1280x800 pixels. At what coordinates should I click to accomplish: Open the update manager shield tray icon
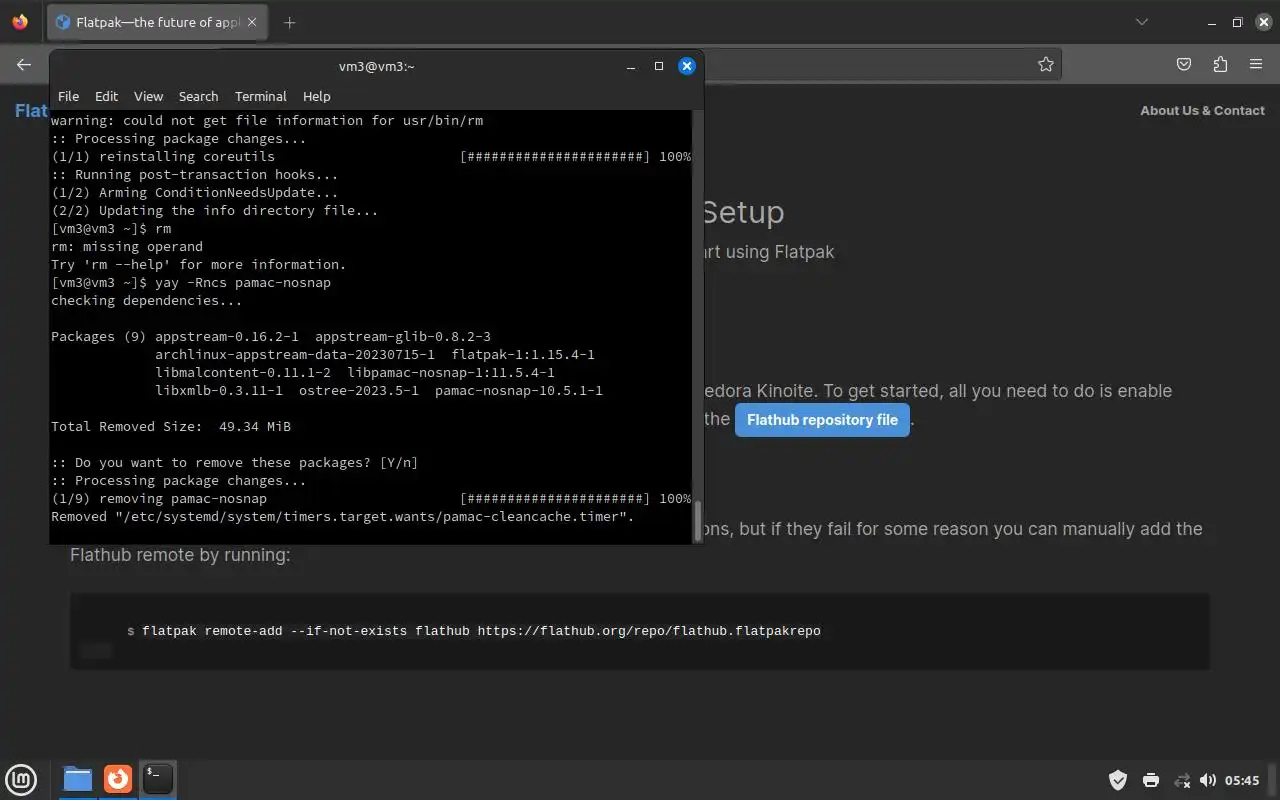[1118, 780]
